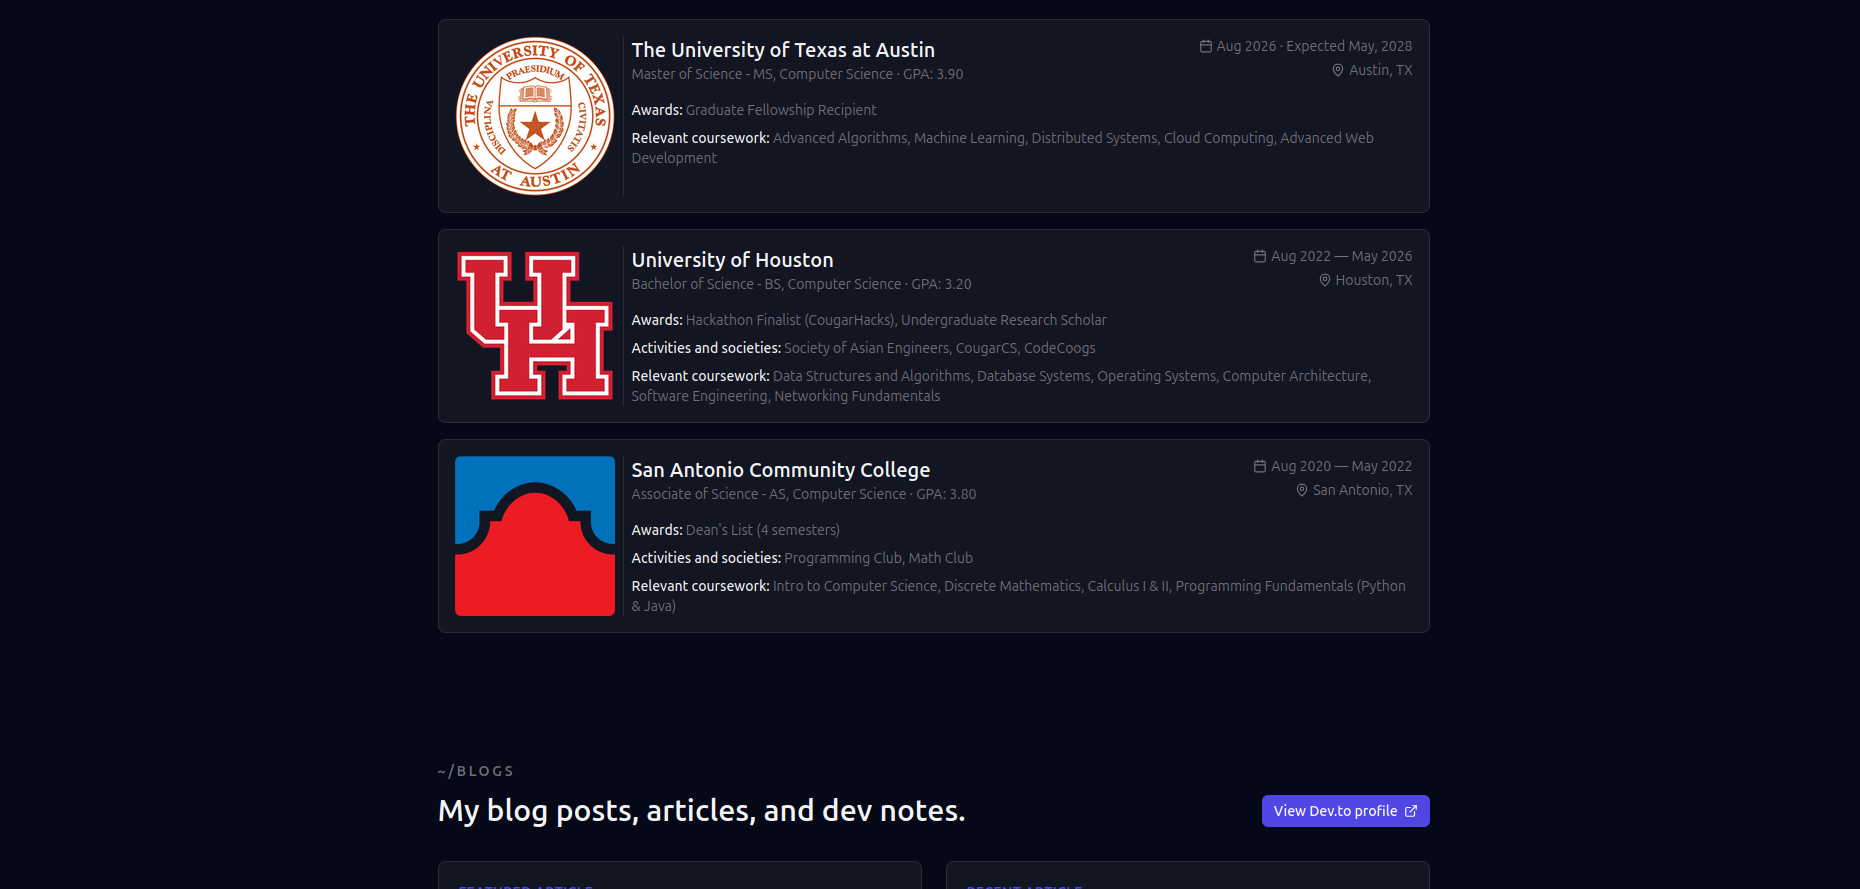
Task: Click the University of Houston UH logo
Action: 535,326
